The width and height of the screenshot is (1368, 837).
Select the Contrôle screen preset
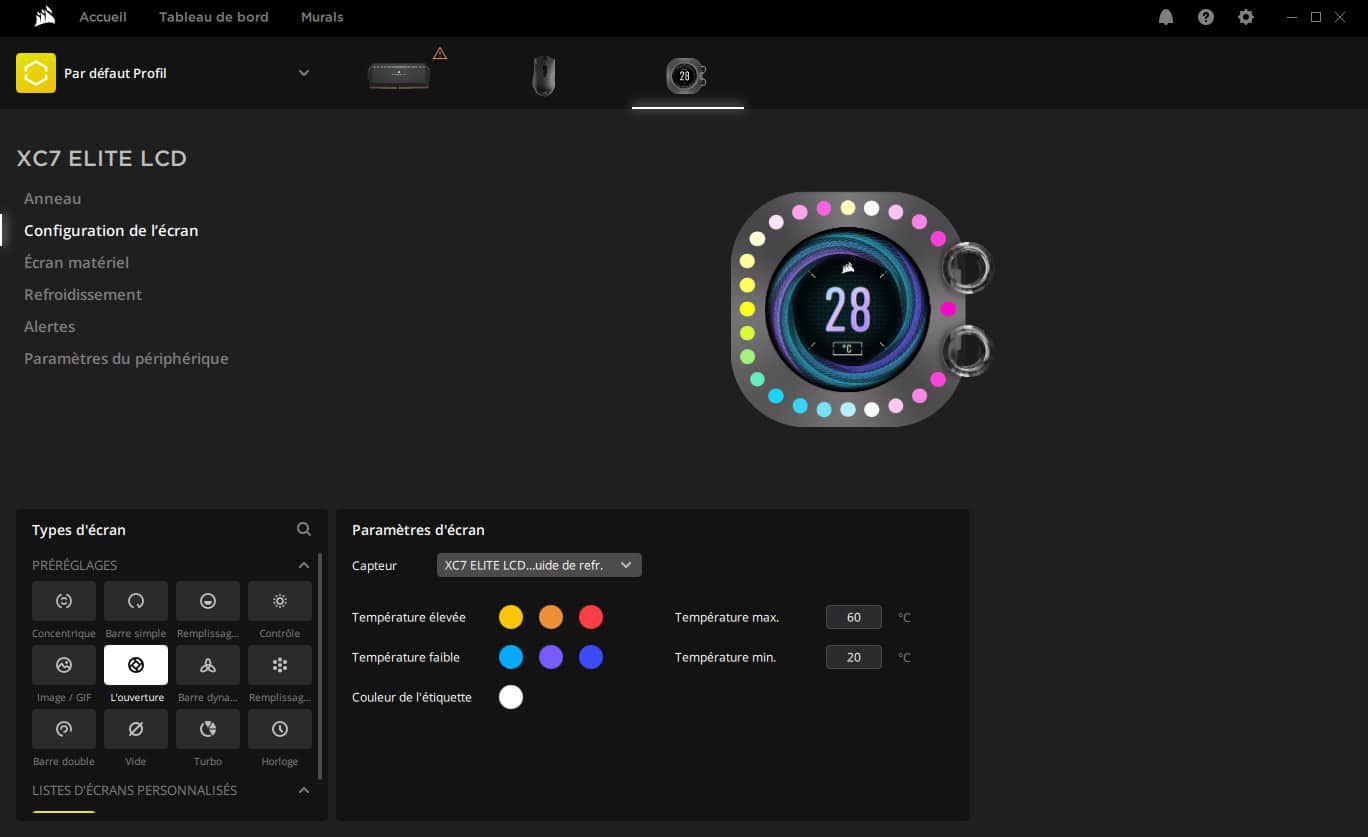(x=280, y=601)
